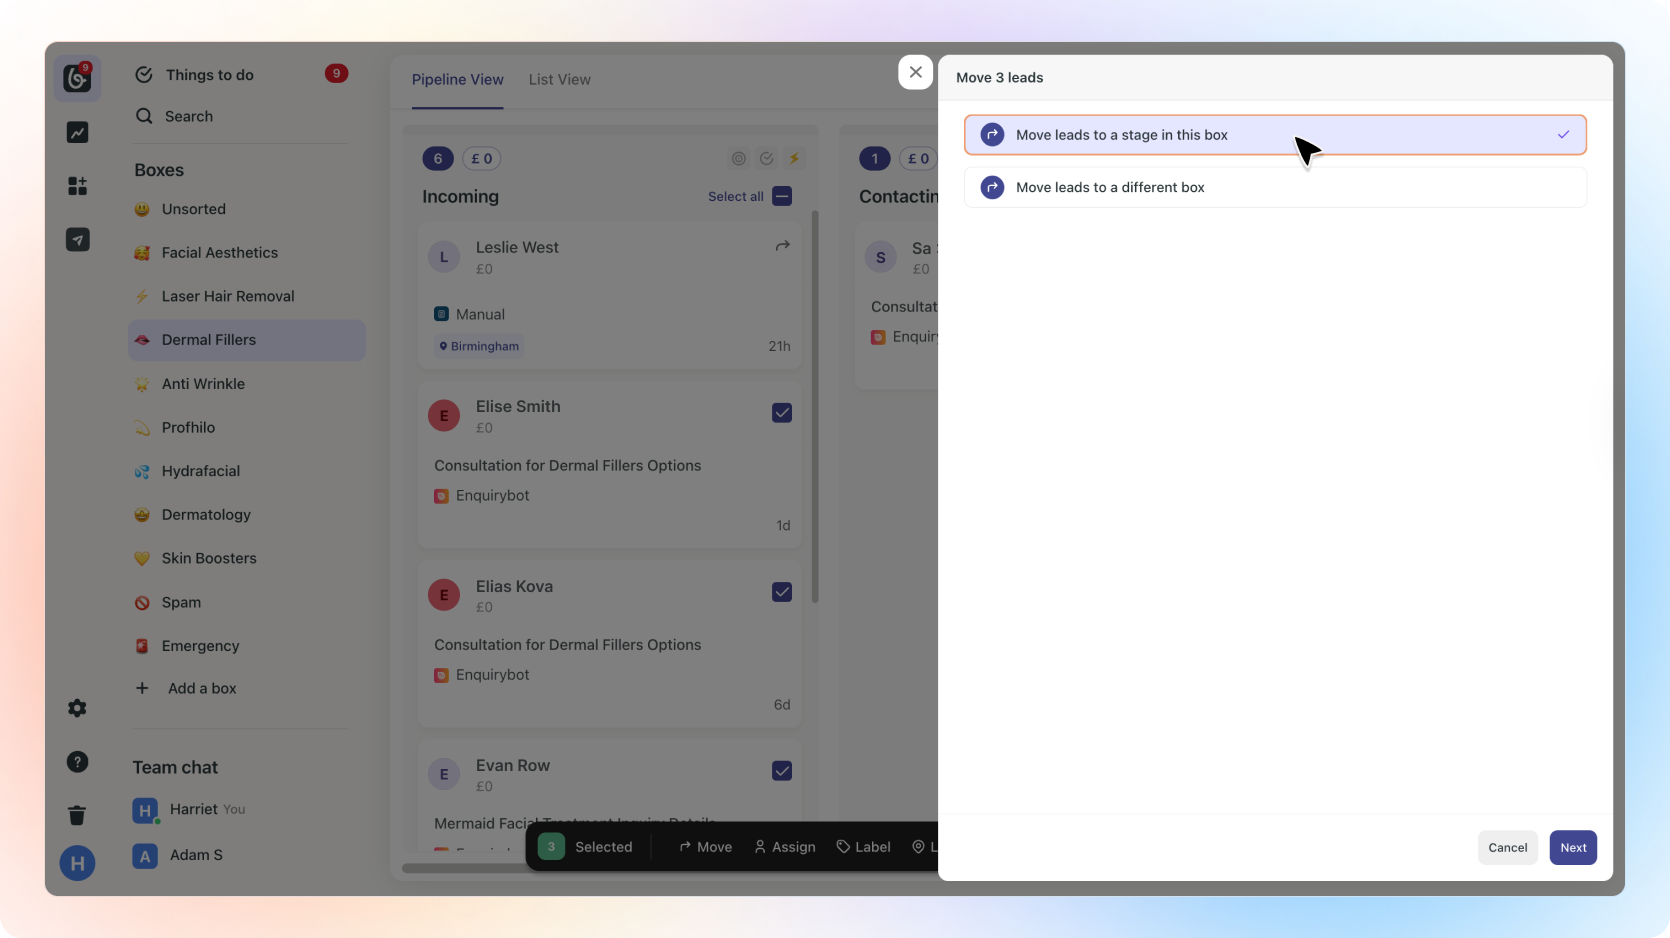1670x938 pixels.
Task: Select Move leads to a different box
Action: (x=1275, y=187)
